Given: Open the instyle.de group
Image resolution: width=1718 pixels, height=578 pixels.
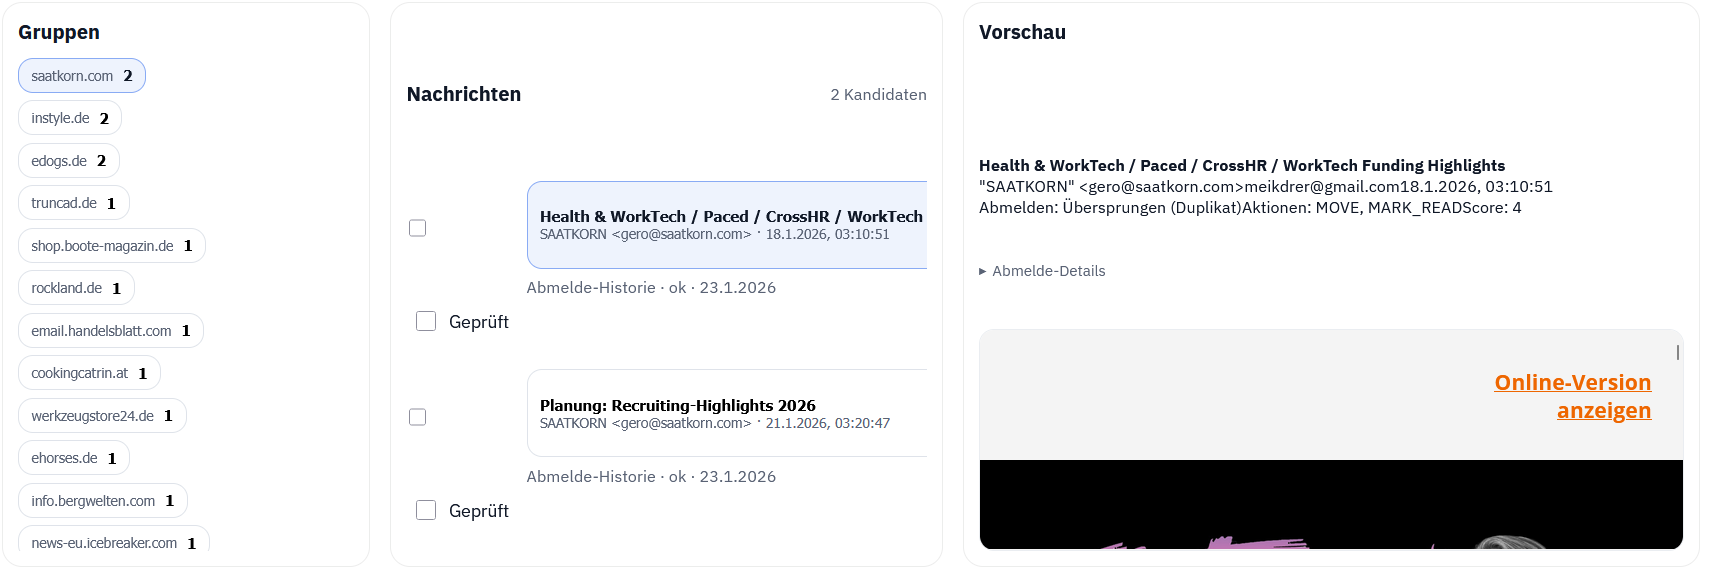Looking at the screenshot, I should tap(69, 118).
